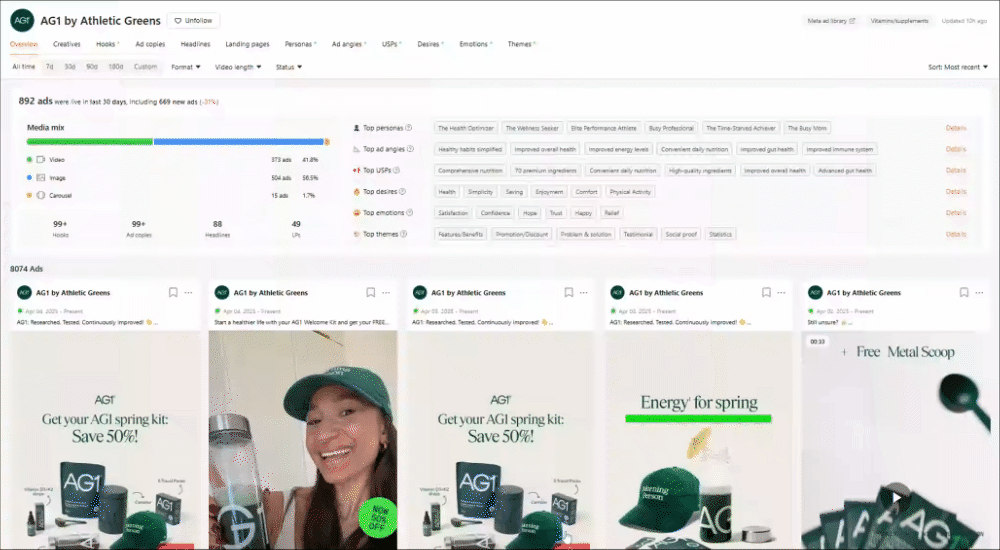The width and height of the screenshot is (1000, 550).
Task: Click the Top themes info icon
Action: point(404,234)
